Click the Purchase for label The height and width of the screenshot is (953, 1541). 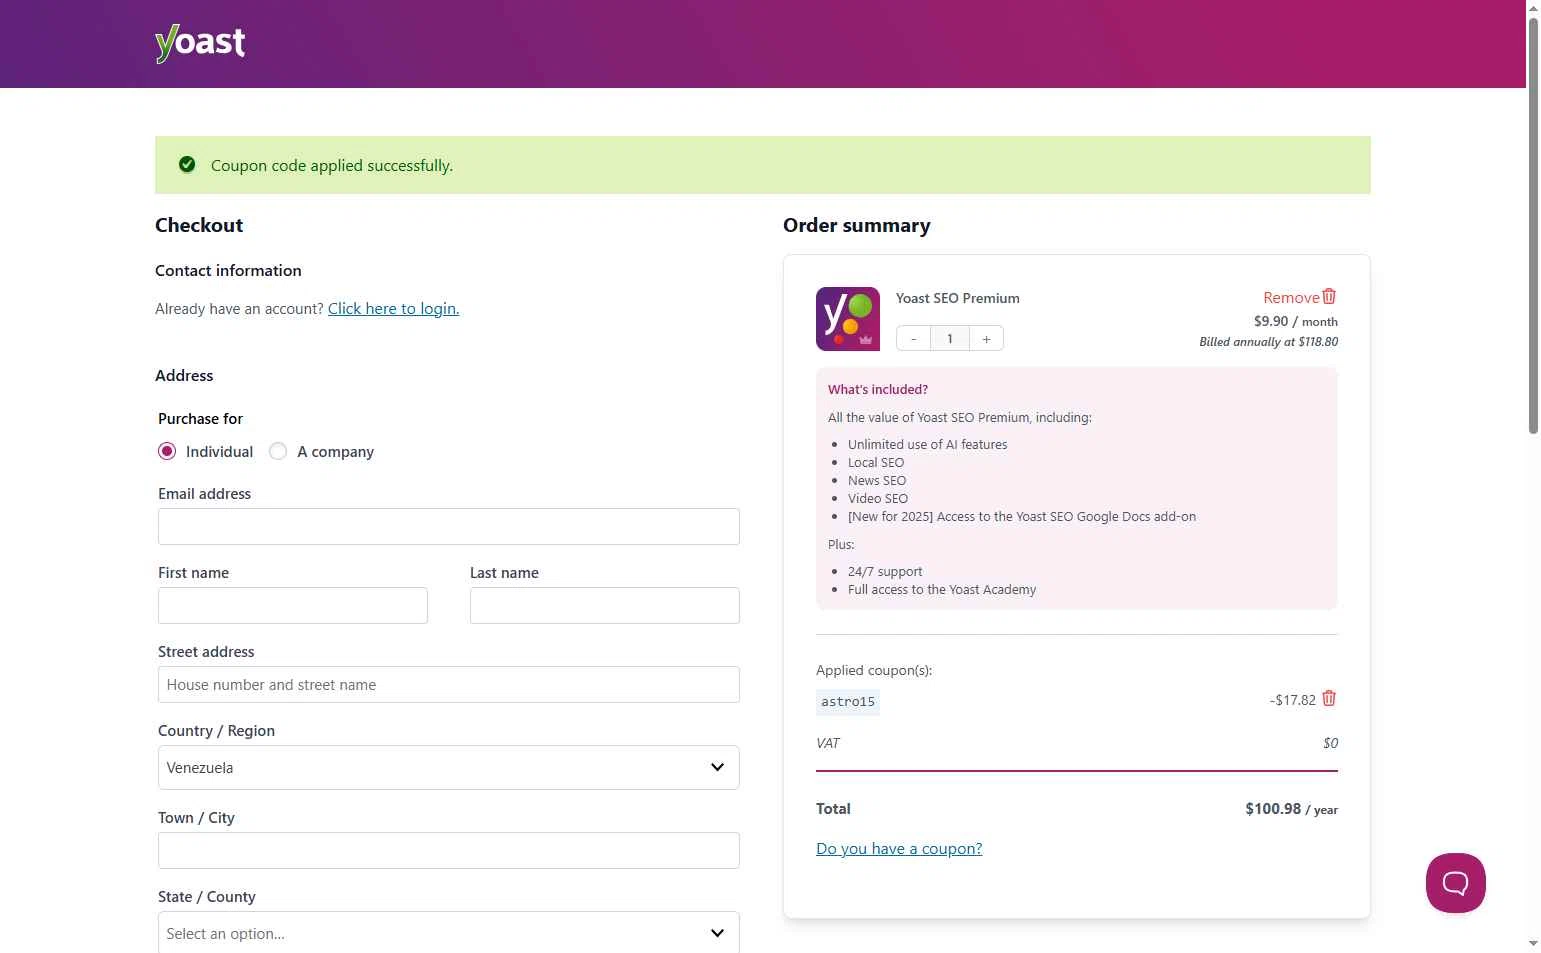200,419
